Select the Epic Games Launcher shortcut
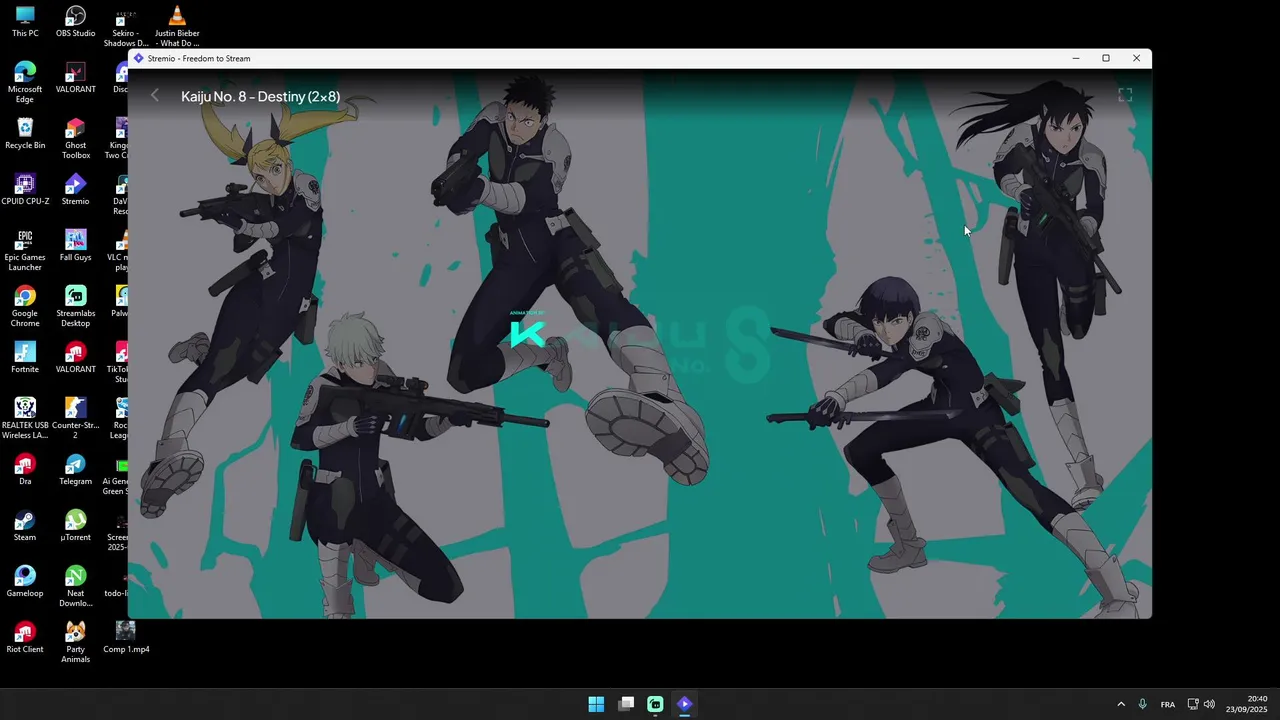Viewport: 1280px width, 720px height. [x=25, y=251]
